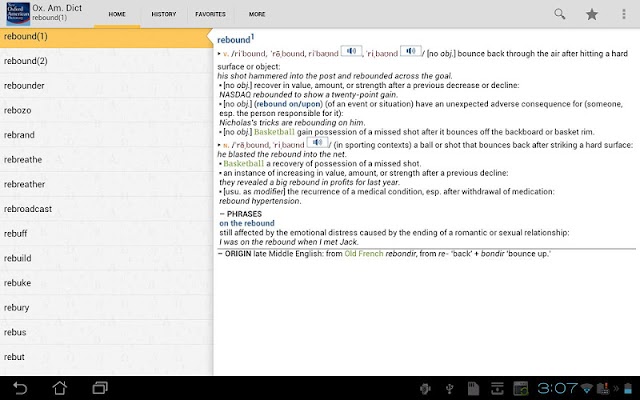Switch to the Favorites tab
The width and height of the screenshot is (640, 400).
(210, 14)
